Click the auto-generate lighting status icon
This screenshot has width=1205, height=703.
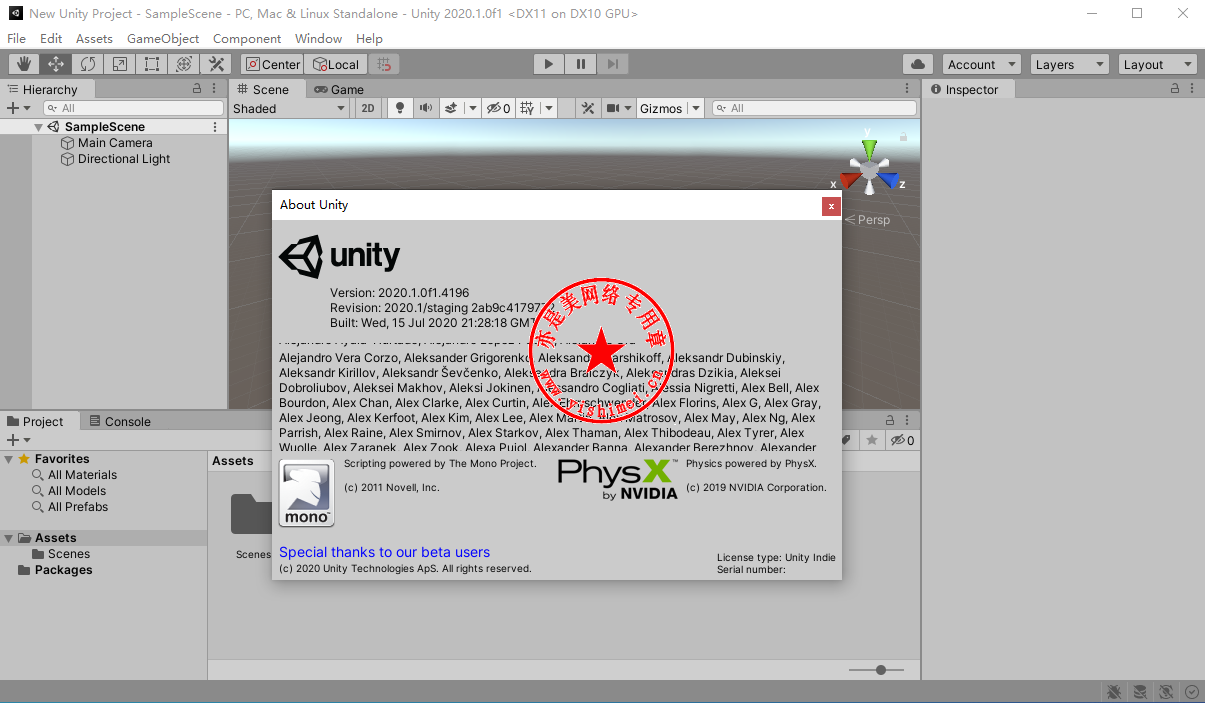[1166, 692]
